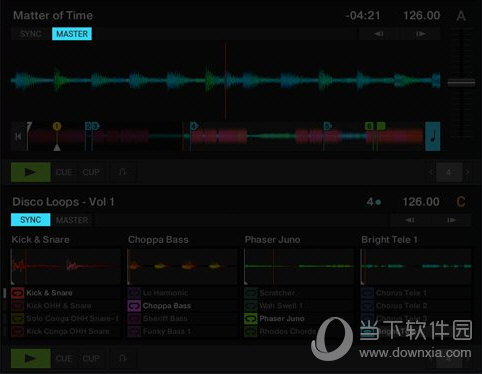The height and width of the screenshot is (374, 482).
Task: Click the Bright Tele 1 slot waveform
Action: (x=416, y=266)
